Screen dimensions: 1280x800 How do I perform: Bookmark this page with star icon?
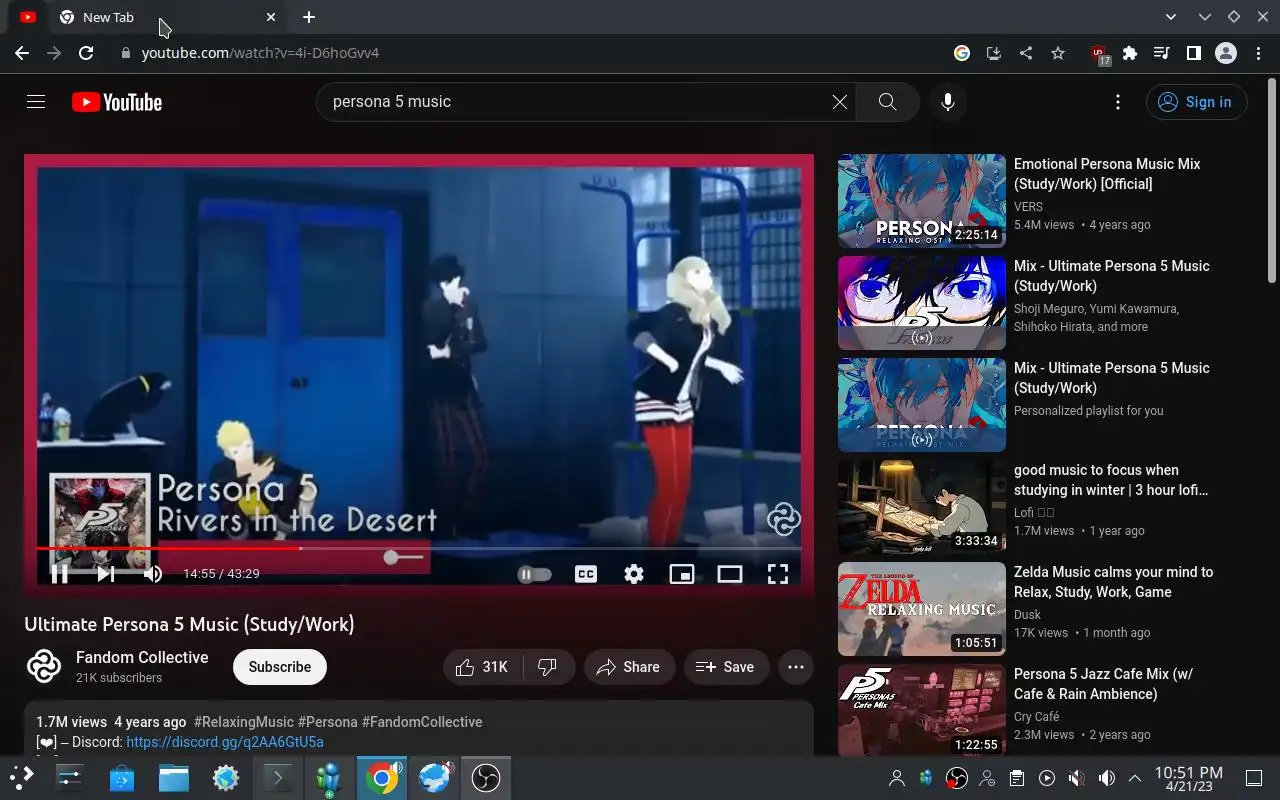1058,53
